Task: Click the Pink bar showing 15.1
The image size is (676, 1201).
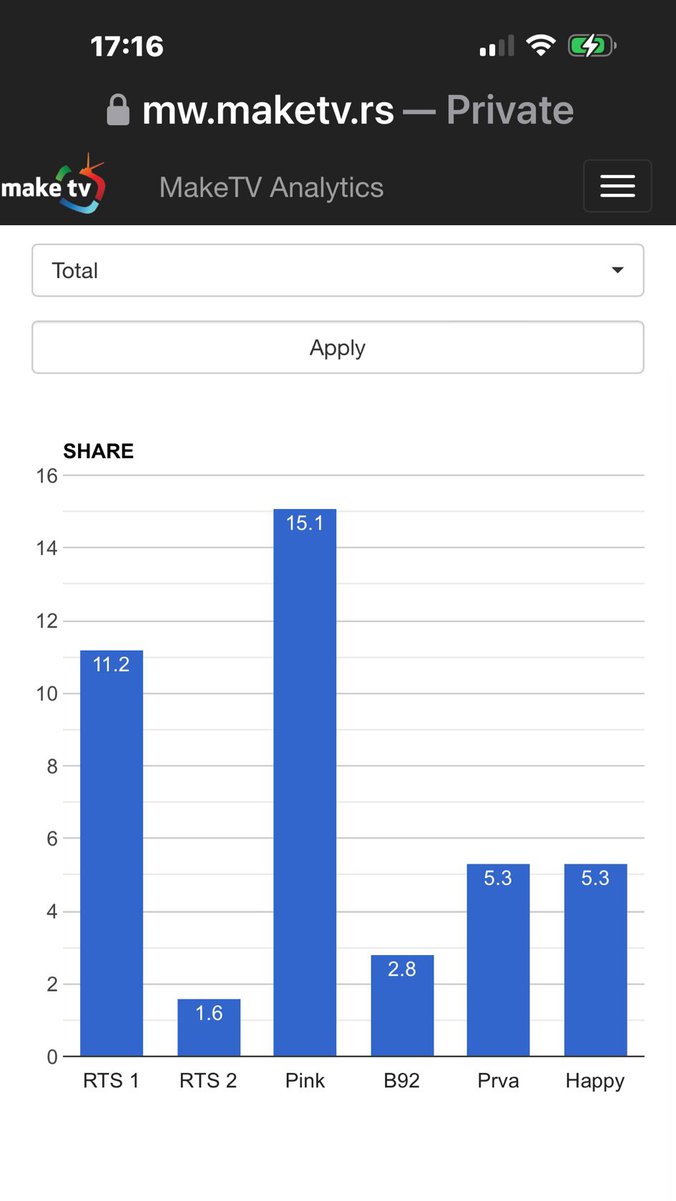Action: [x=305, y=782]
